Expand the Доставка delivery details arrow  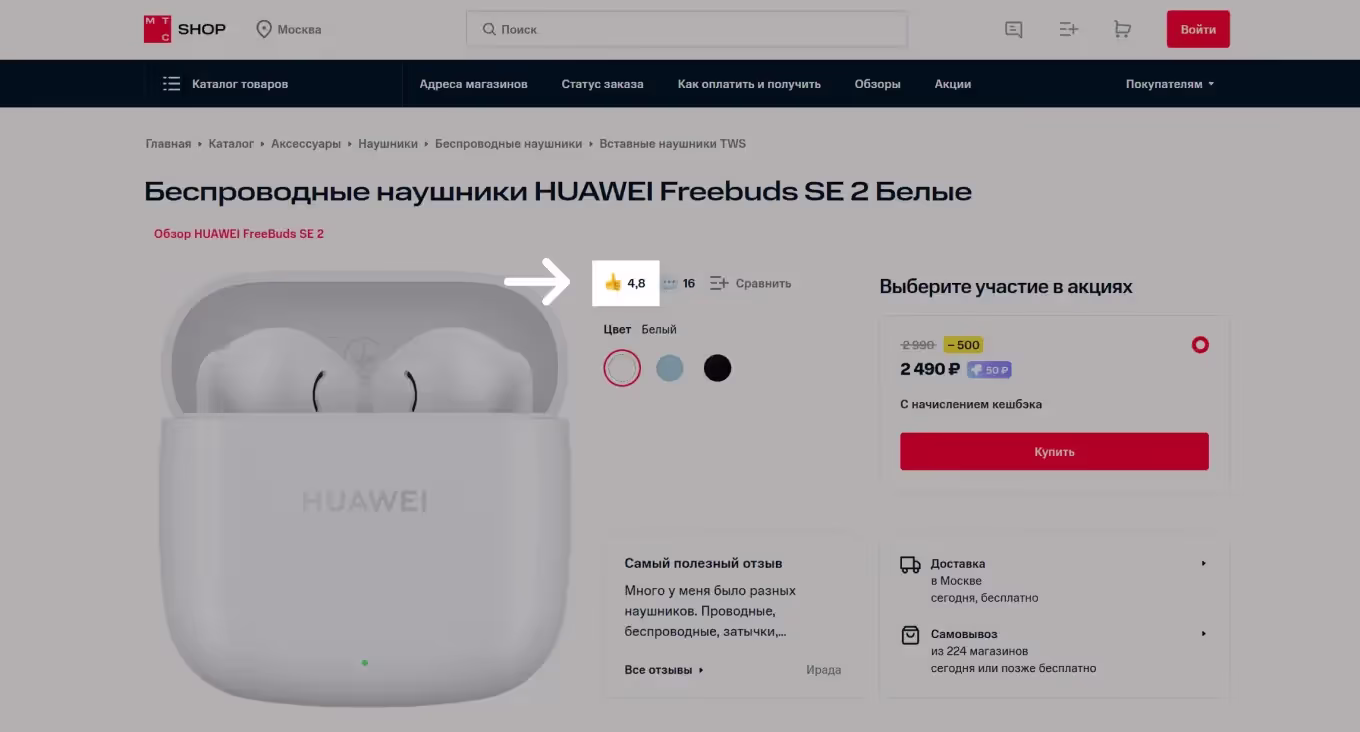(x=1203, y=564)
